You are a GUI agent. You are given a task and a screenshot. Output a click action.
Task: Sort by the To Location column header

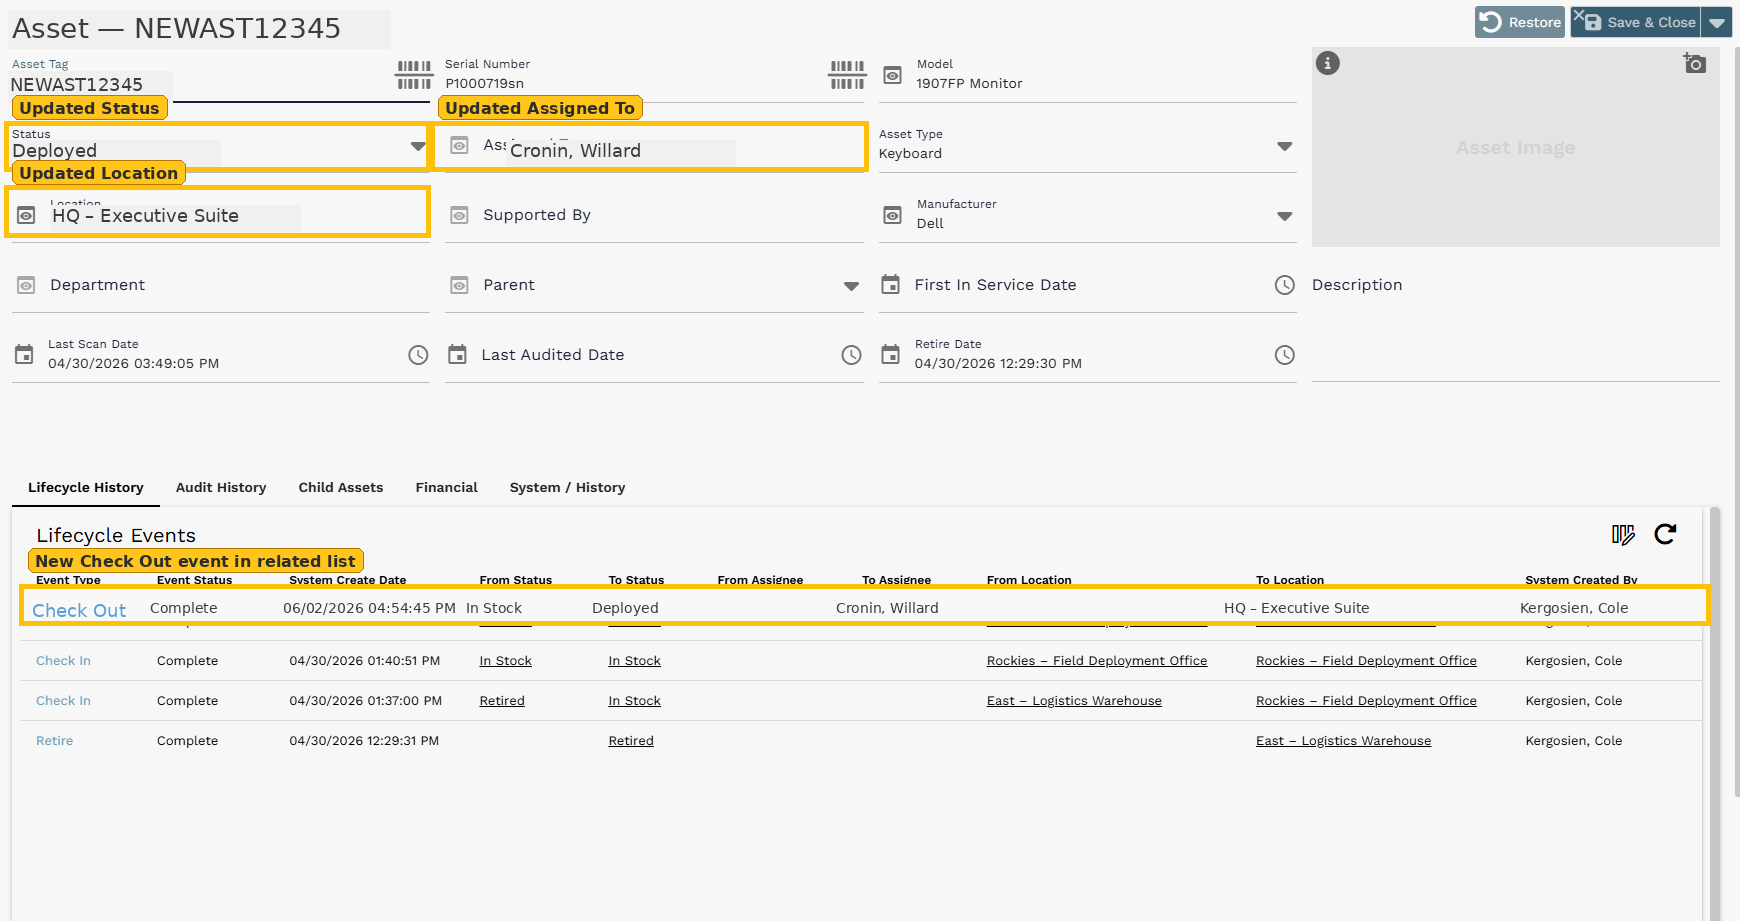(x=1290, y=580)
